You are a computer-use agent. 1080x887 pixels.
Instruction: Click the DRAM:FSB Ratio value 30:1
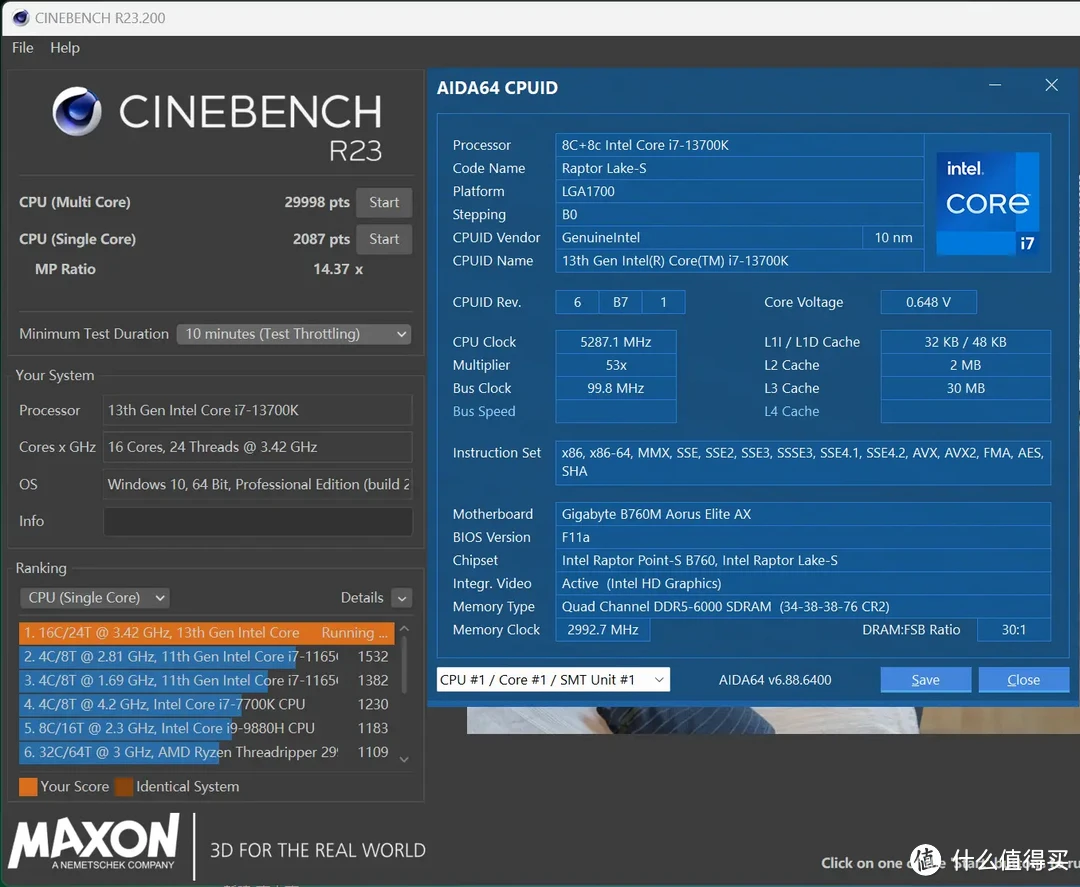coord(1014,630)
